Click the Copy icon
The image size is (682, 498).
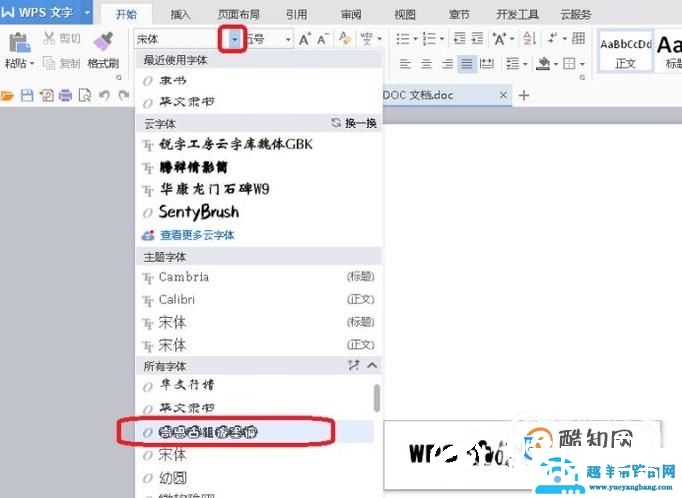49,63
